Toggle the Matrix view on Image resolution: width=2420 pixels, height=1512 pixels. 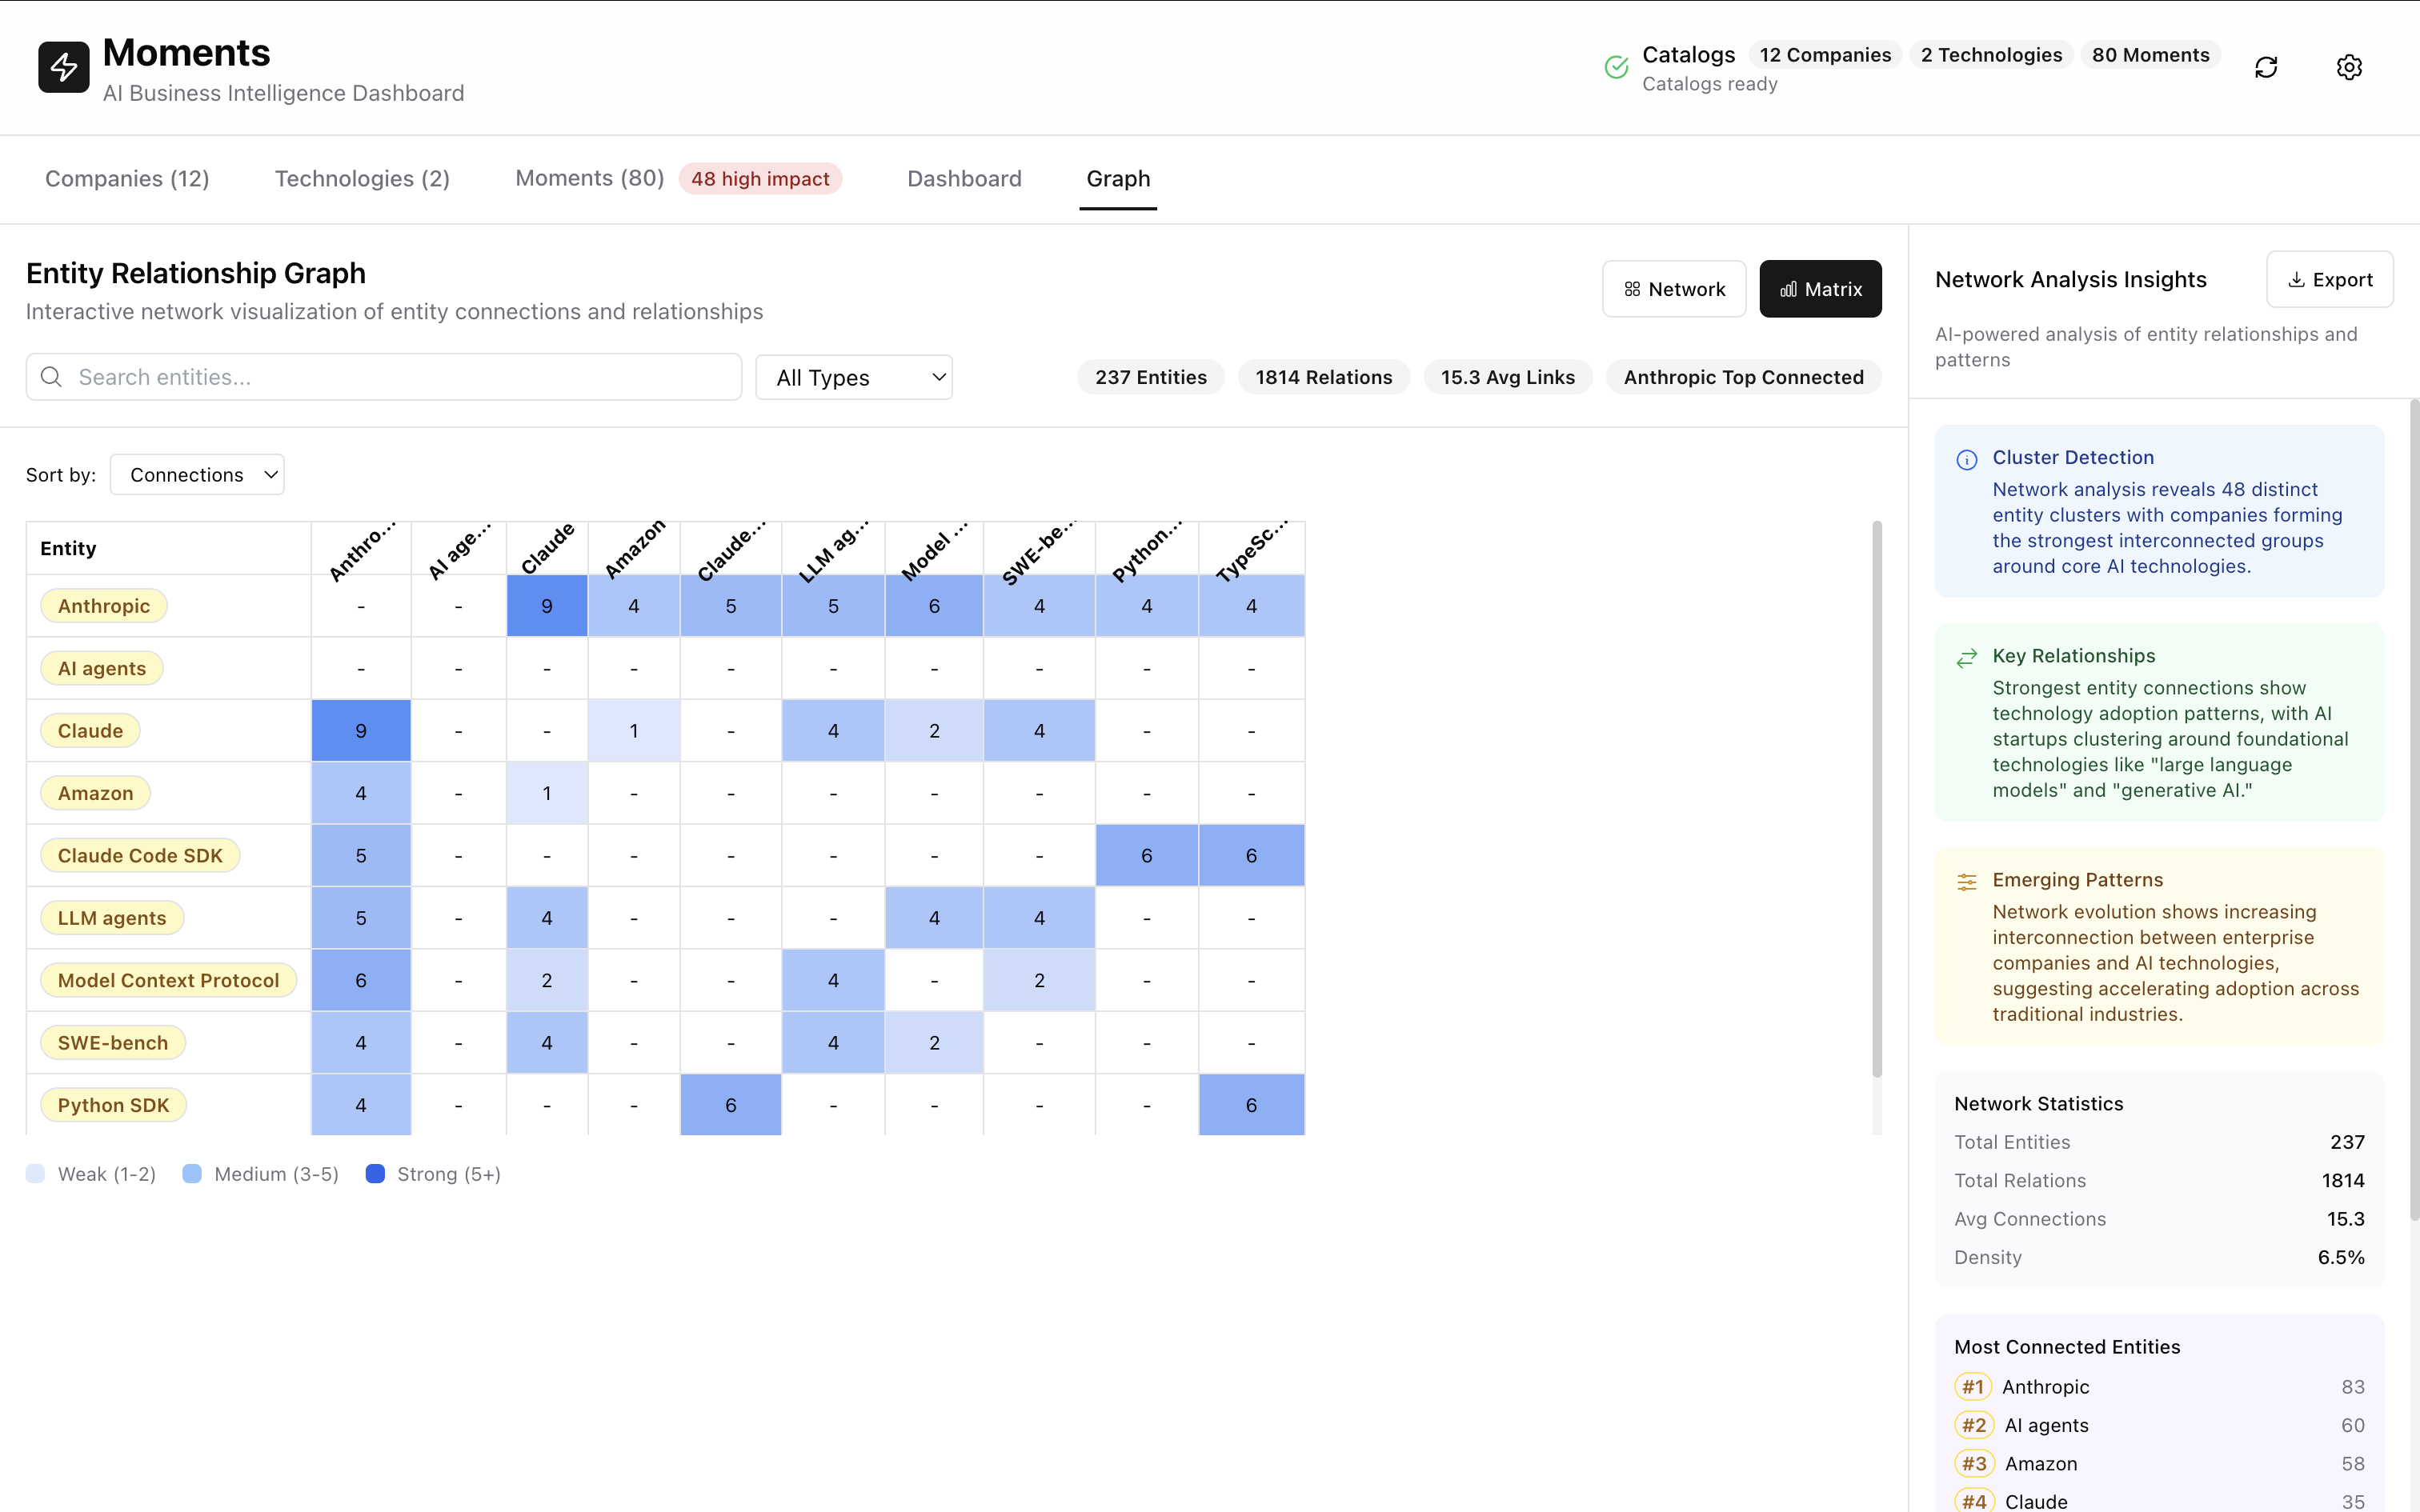pos(1820,288)
